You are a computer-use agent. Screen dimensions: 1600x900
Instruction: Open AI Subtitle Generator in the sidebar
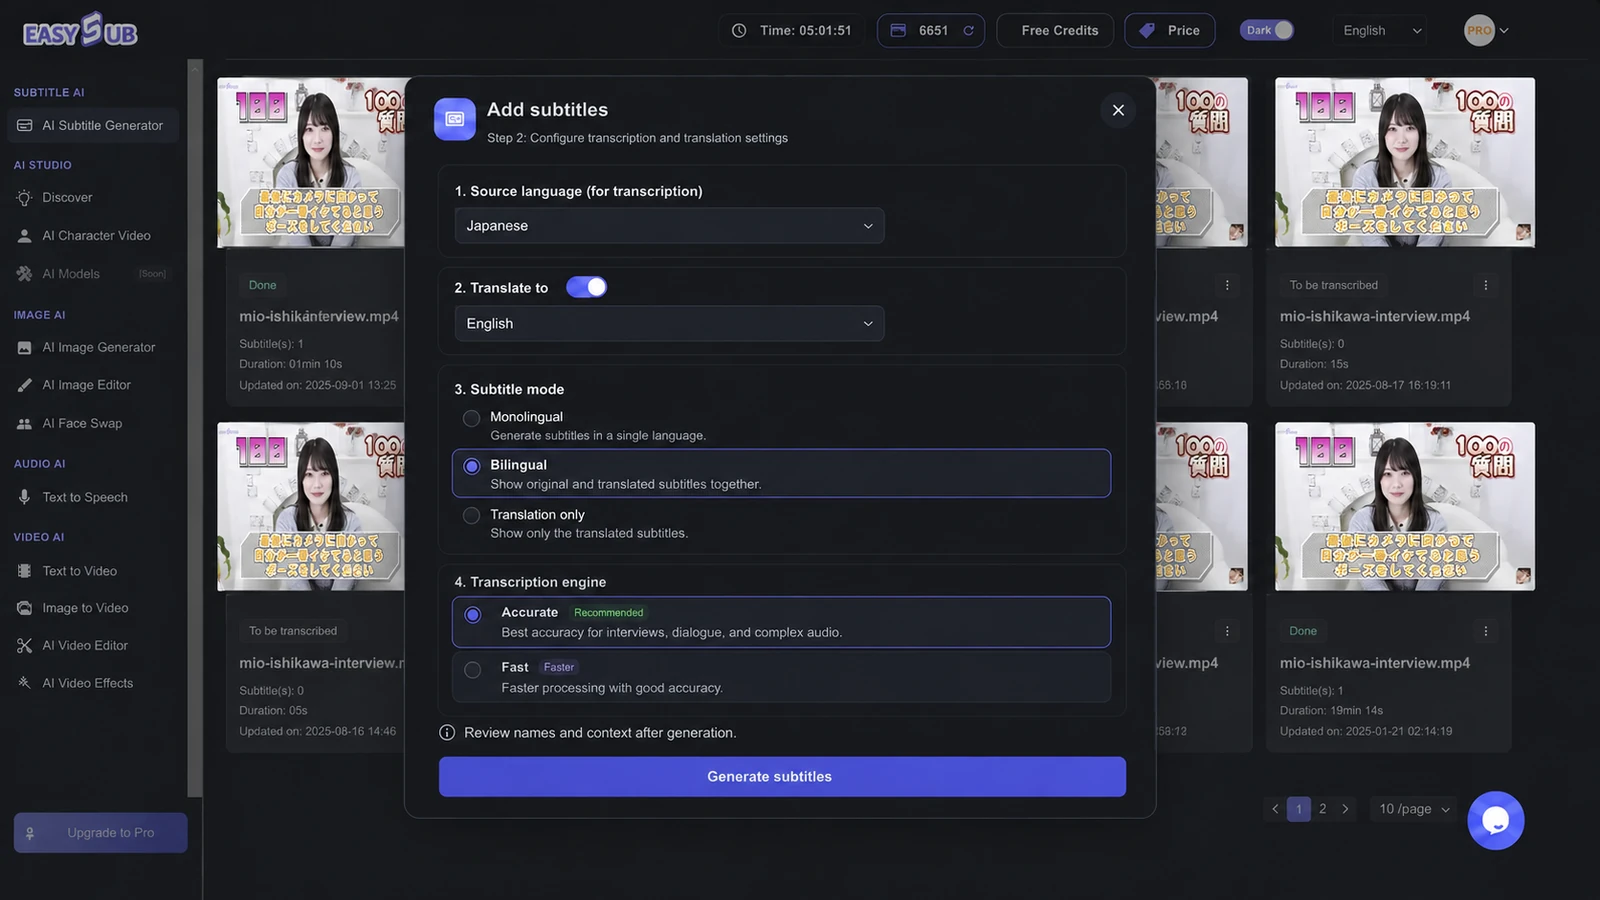tap(93, 126)
